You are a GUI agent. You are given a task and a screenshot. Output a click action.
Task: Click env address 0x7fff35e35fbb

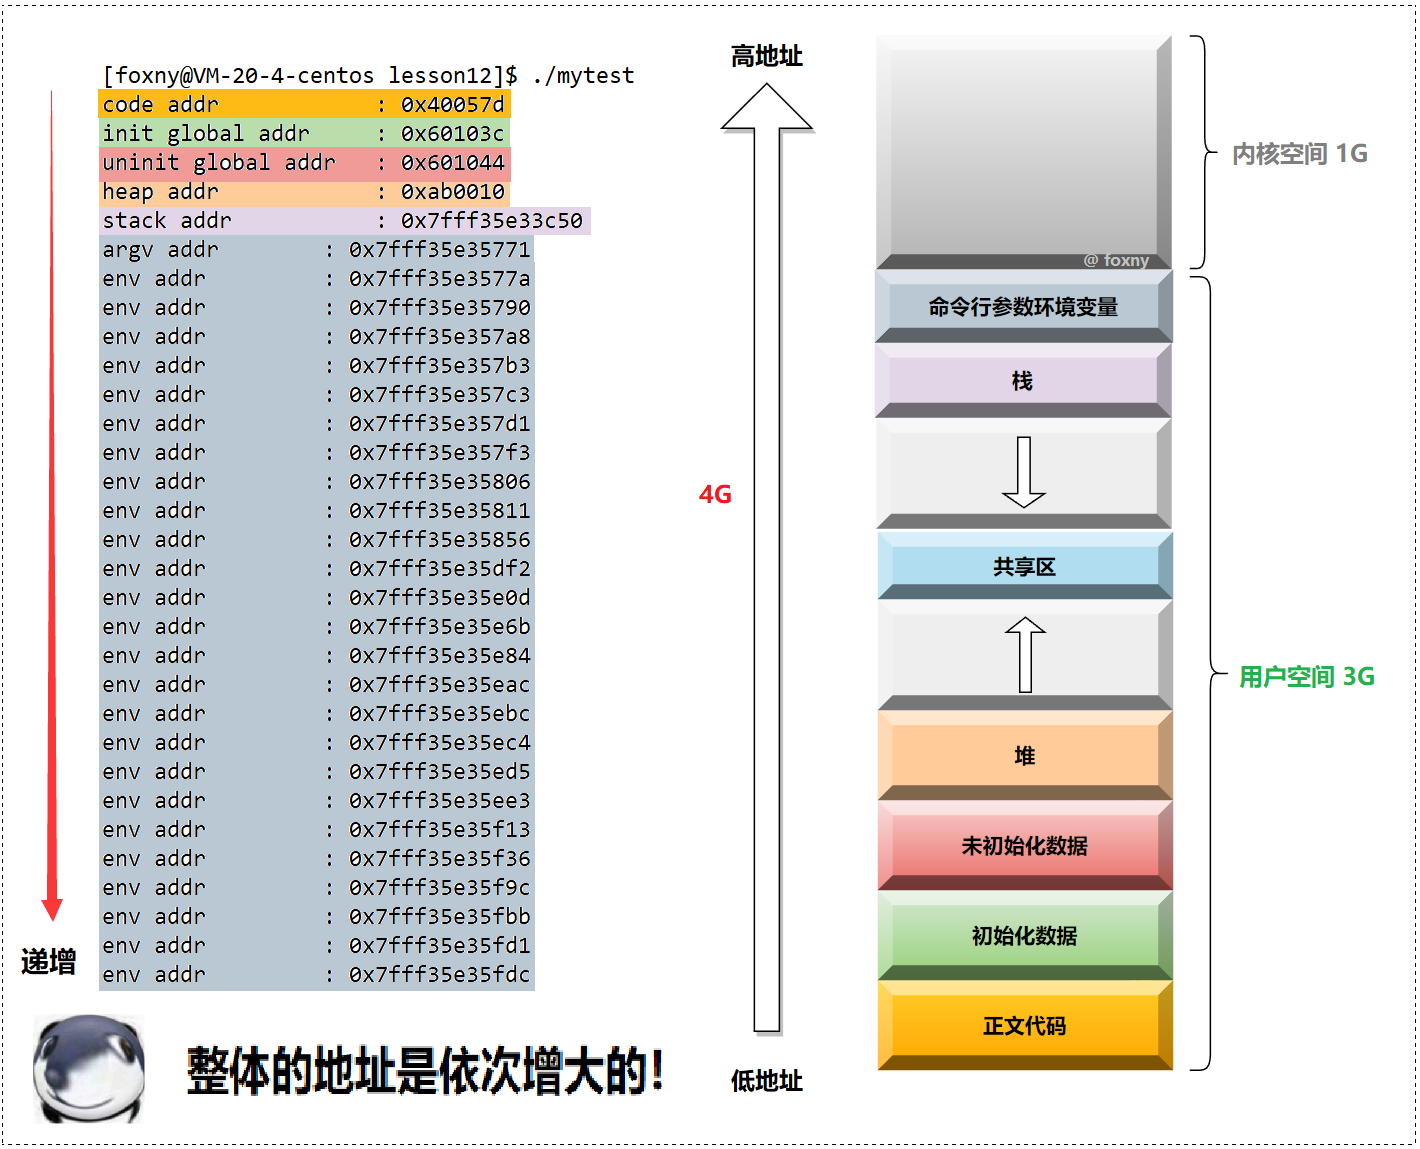[x=440, y=916]
